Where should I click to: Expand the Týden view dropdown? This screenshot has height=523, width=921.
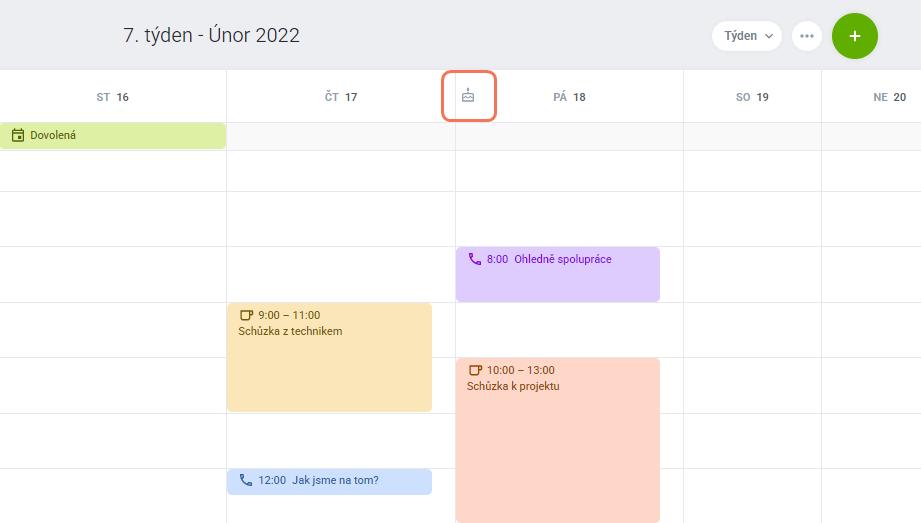point(747,36)
